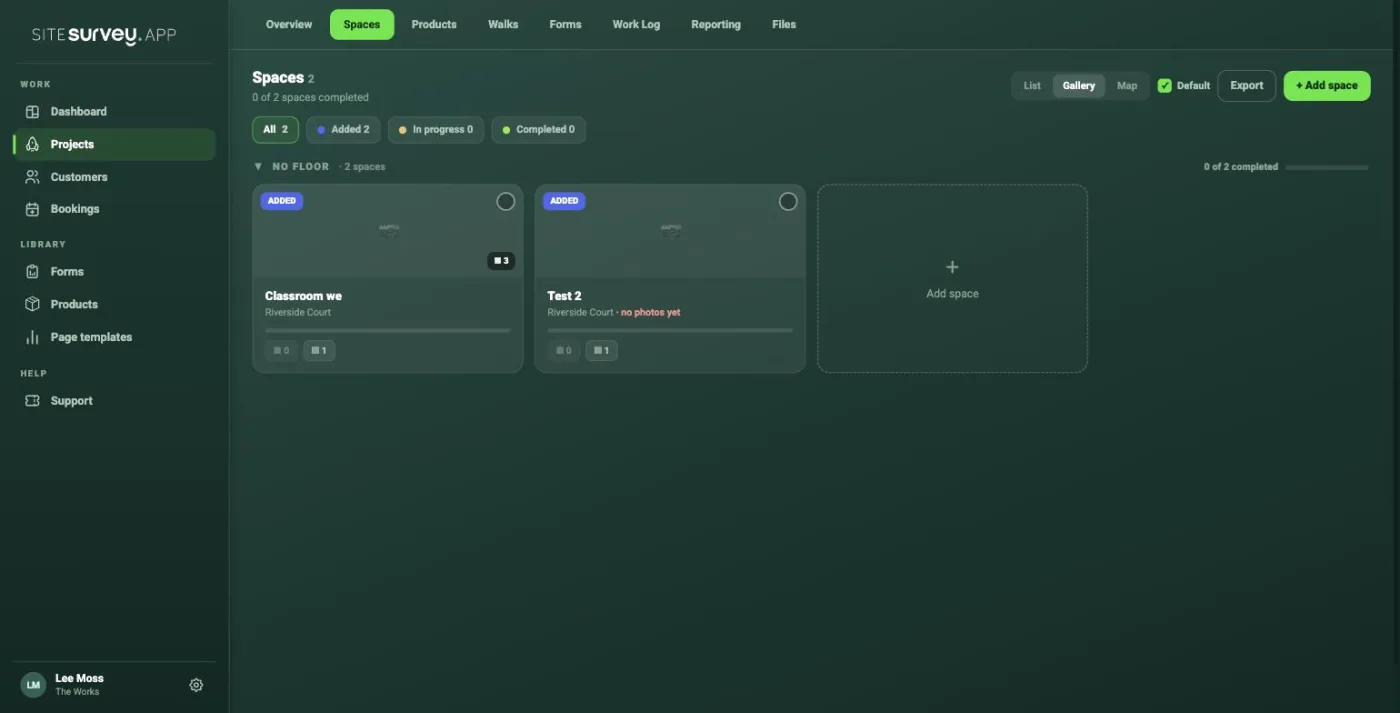
Task: Click the Spaces page heading
Action: pos(278,77)
